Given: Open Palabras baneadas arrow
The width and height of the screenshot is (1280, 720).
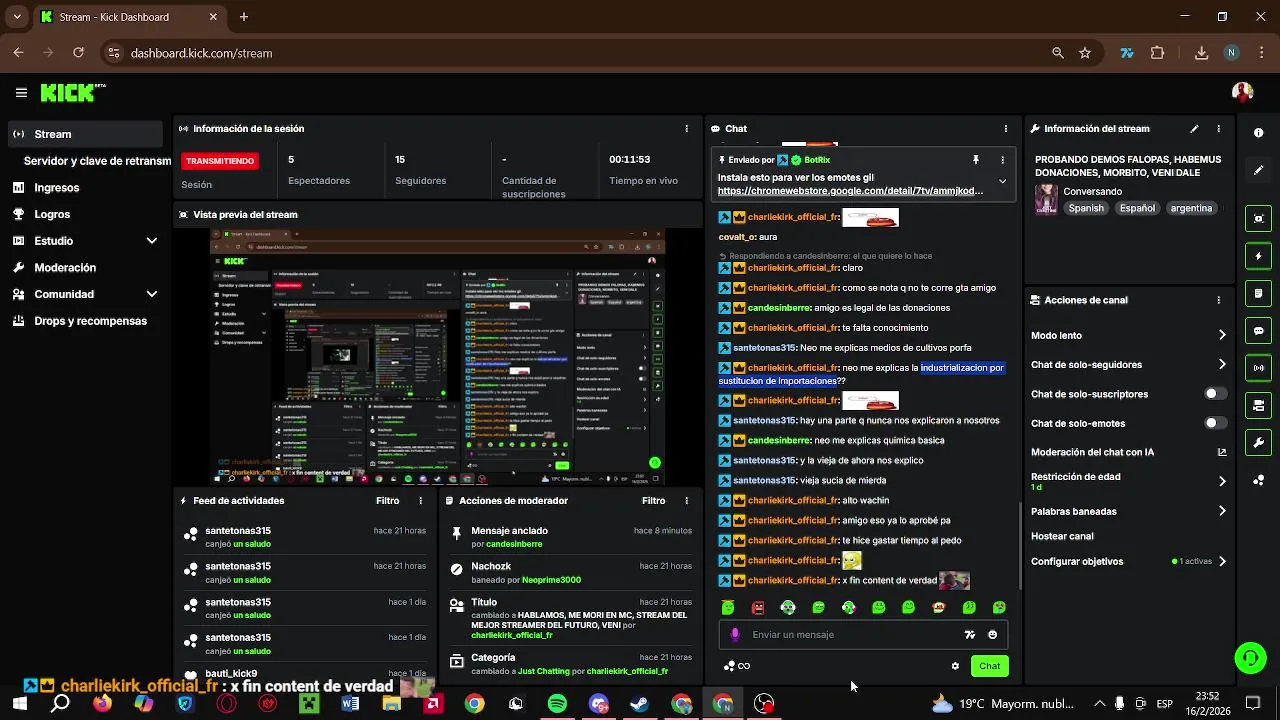Looking at the screenshot, I should coord(1222,511).
